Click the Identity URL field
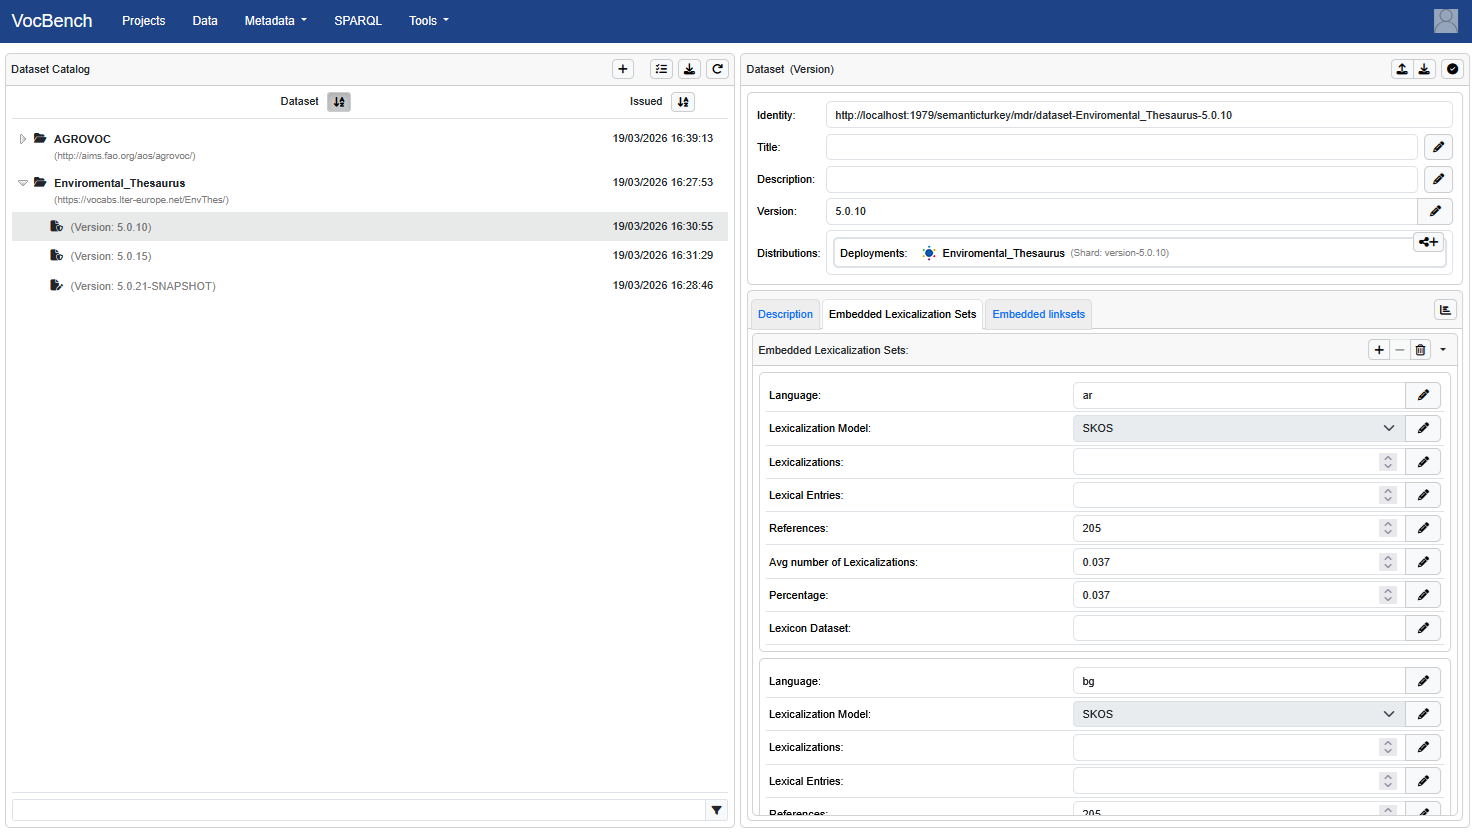 tap(1139, 115)
